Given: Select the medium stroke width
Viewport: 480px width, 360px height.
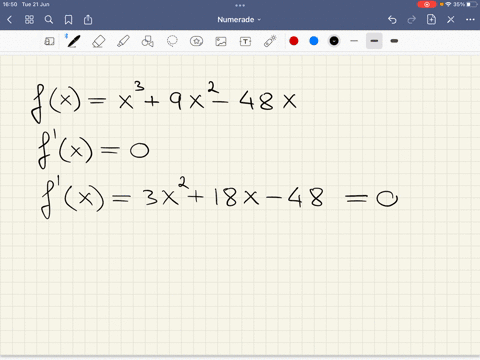Looking at the screenshot, I should pyautogui.click(x=374, y=41).
